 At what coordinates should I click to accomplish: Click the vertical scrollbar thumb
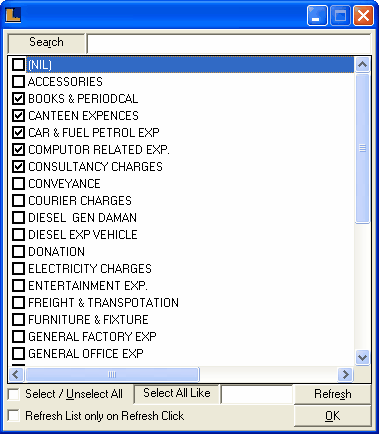click(x=362, y=148)
